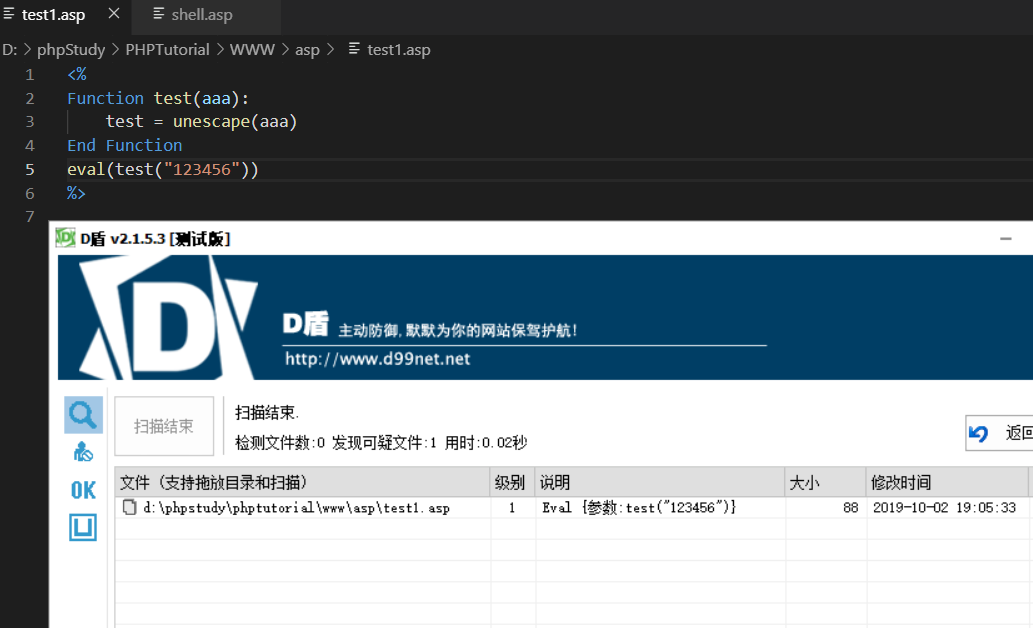Screen dimensions: 1033x628
Task: Click the Function test(aaa): code line
Action: pos(158,99)
